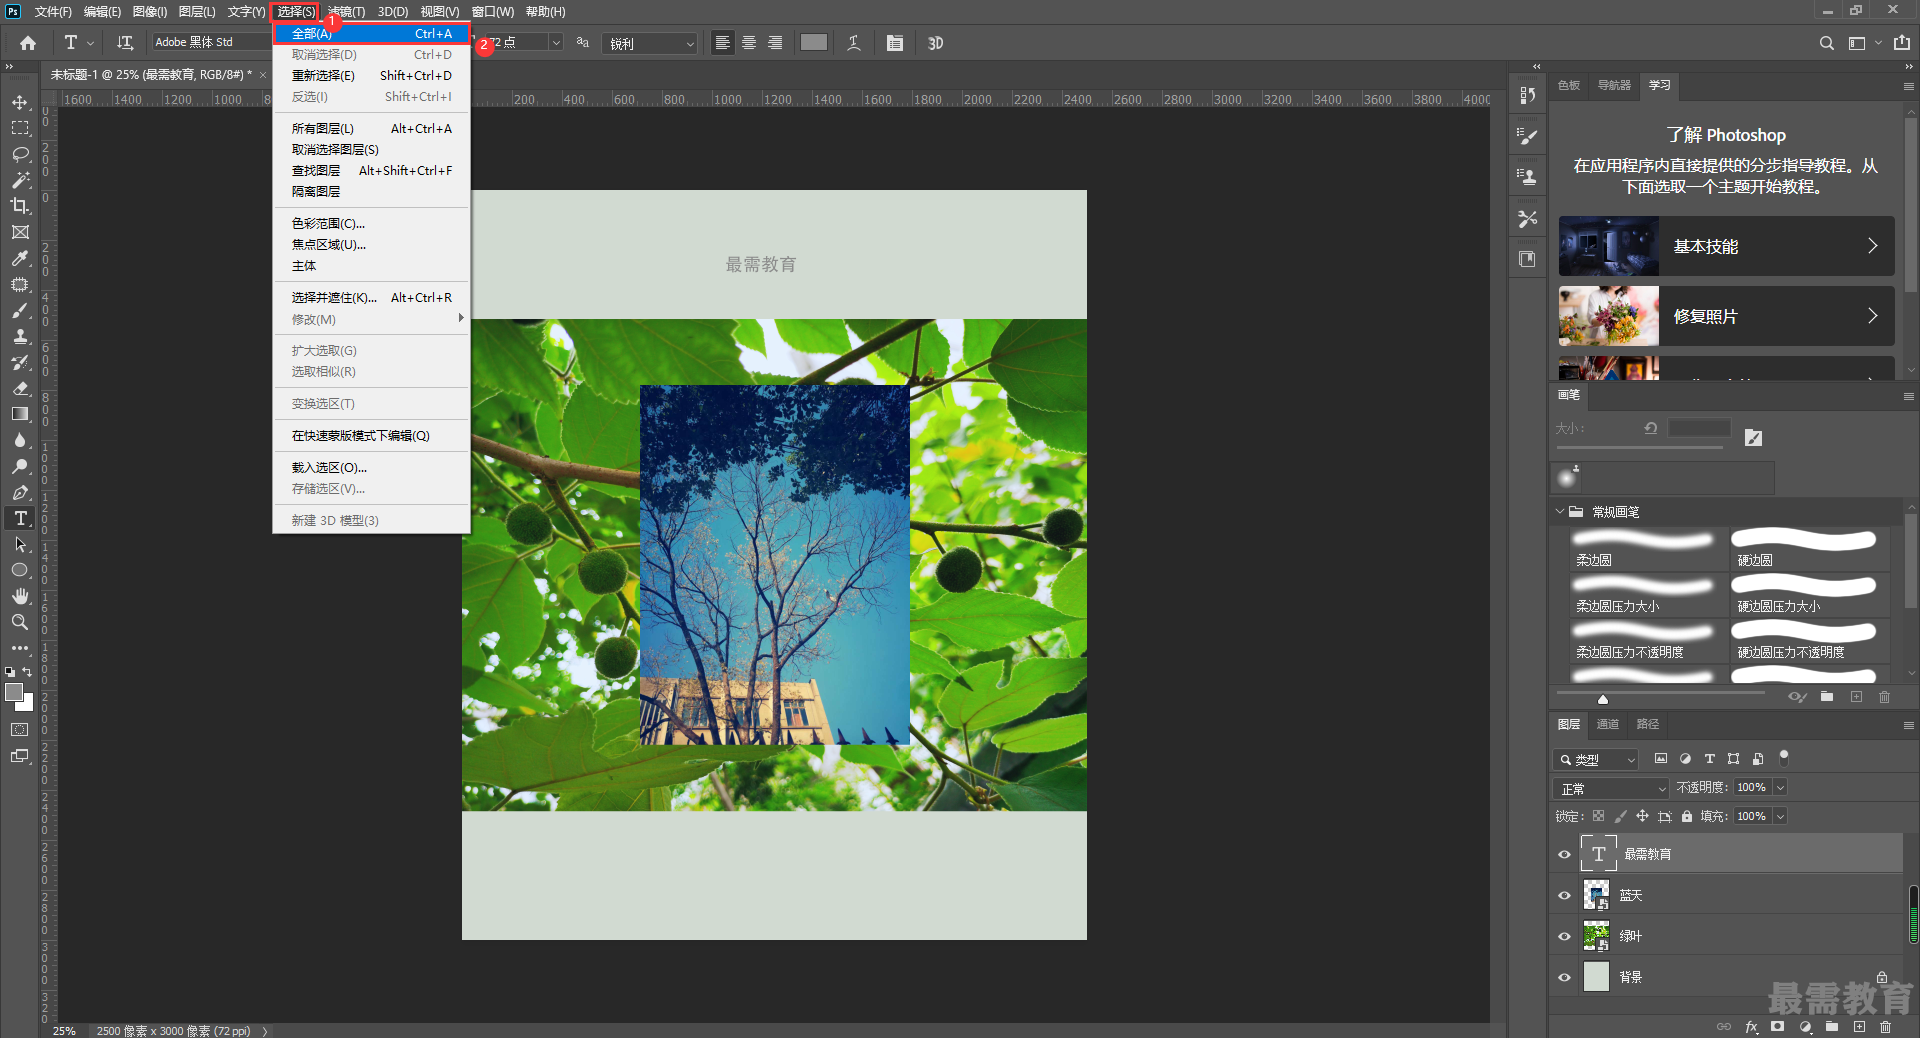Delete layer with trash icon in Layers panel
The image size is (1920, 1038).
[x=1886, y=1027]
